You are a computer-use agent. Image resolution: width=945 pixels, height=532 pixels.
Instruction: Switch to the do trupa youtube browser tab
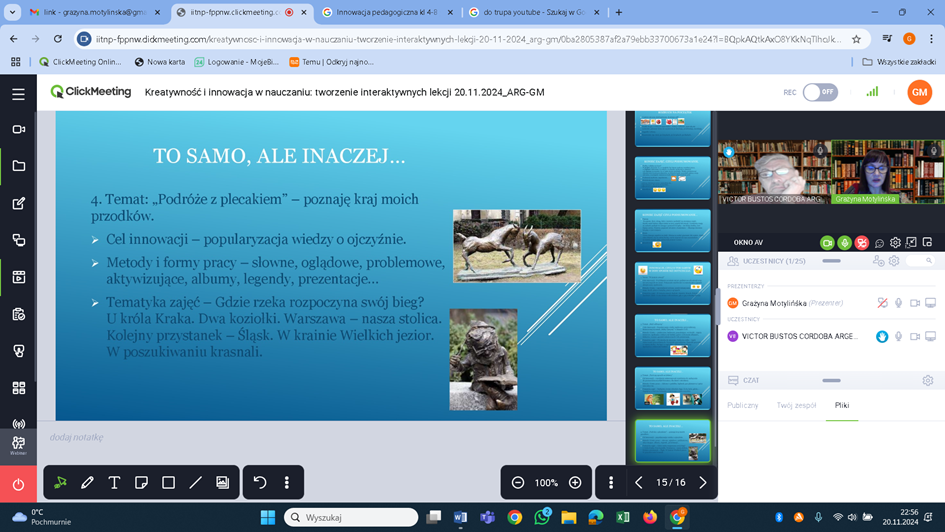click(x=534, y=12)
